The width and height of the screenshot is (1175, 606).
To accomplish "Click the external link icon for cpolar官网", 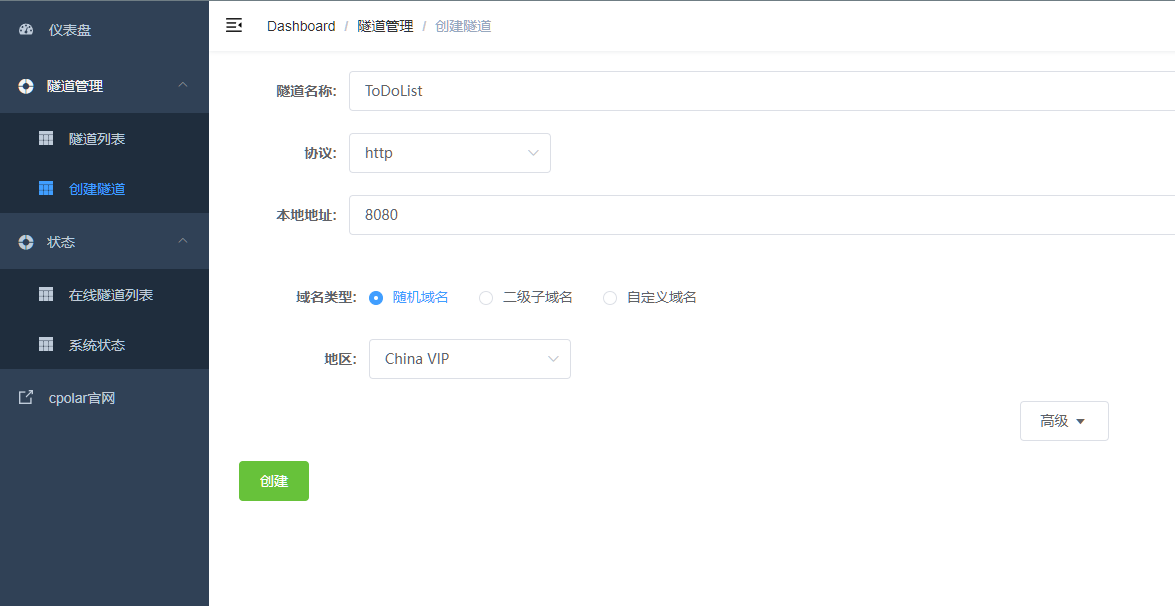I will (x=26, y=397).
